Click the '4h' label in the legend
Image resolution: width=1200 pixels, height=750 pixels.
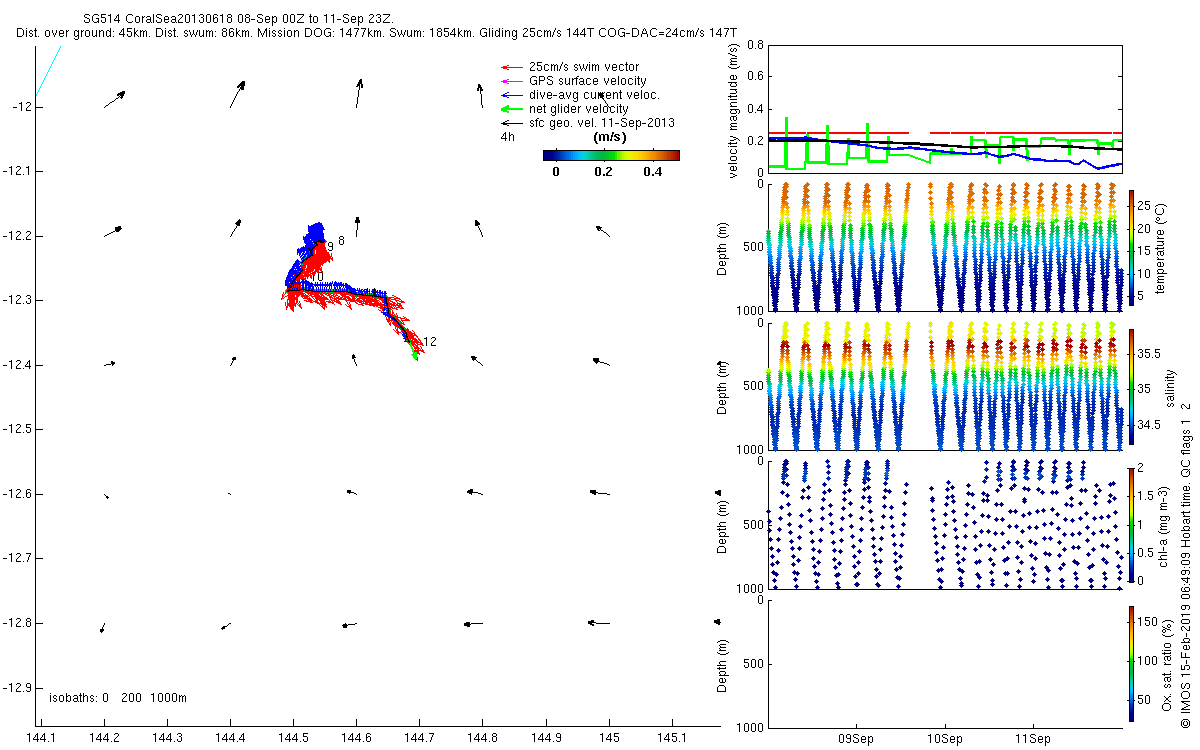tap(507, 137)
